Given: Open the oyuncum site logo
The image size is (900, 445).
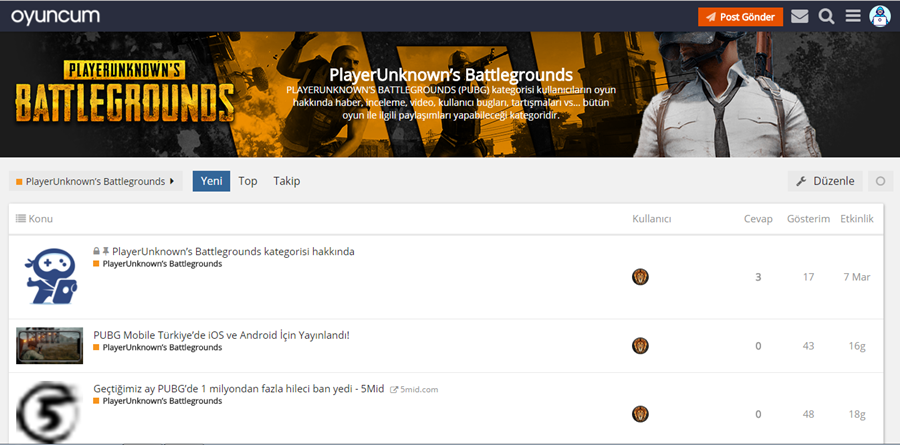Looking at the screenshot, I should tap(55, 16).
